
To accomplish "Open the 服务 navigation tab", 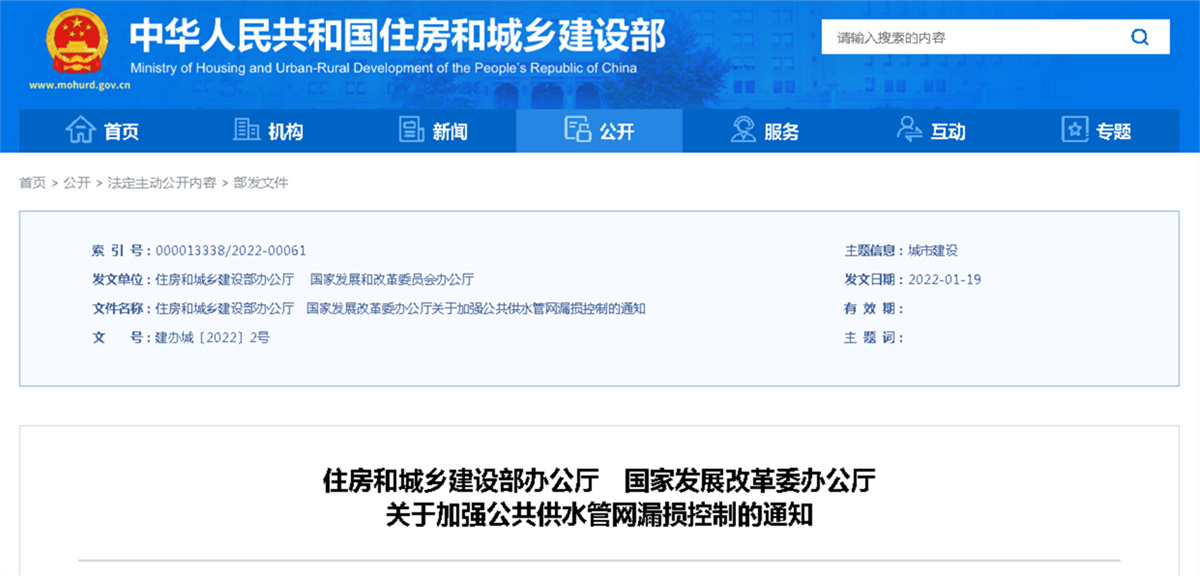I will click(x=782, y=131).
